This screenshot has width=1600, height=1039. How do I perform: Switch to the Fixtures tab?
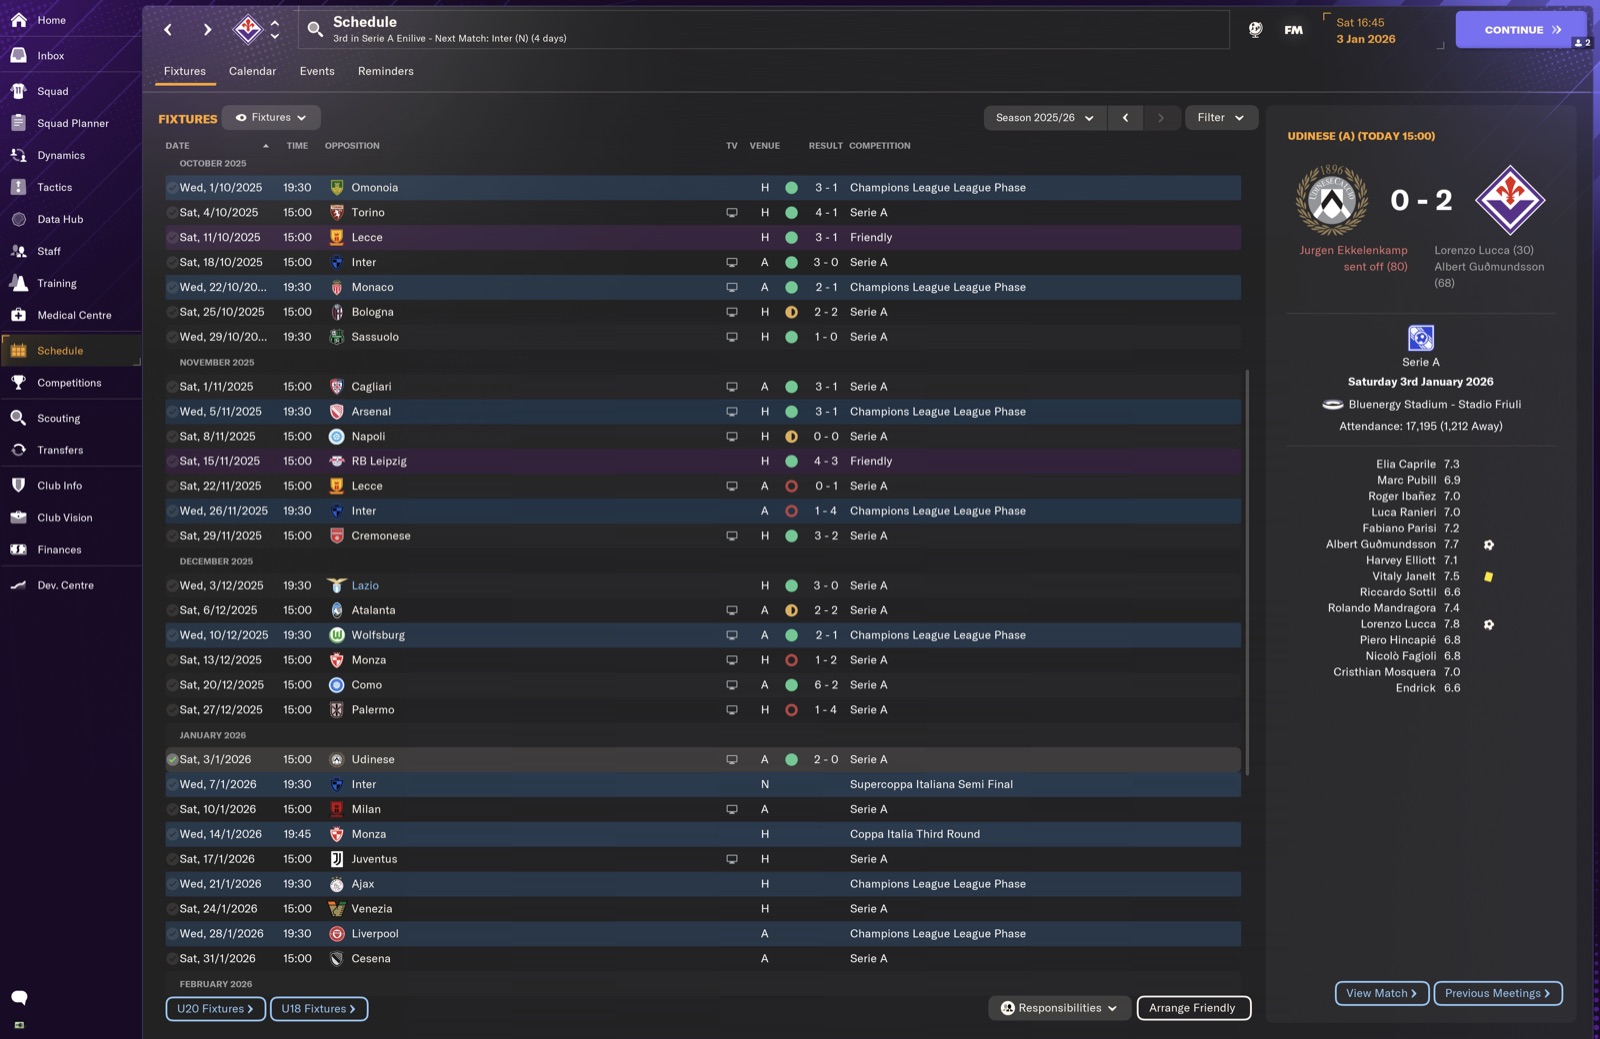click(x=185, y=71)
